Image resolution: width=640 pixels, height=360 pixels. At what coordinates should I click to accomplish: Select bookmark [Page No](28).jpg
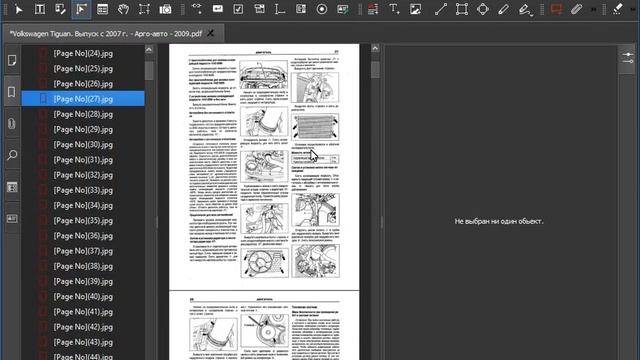tap(83, 114)
